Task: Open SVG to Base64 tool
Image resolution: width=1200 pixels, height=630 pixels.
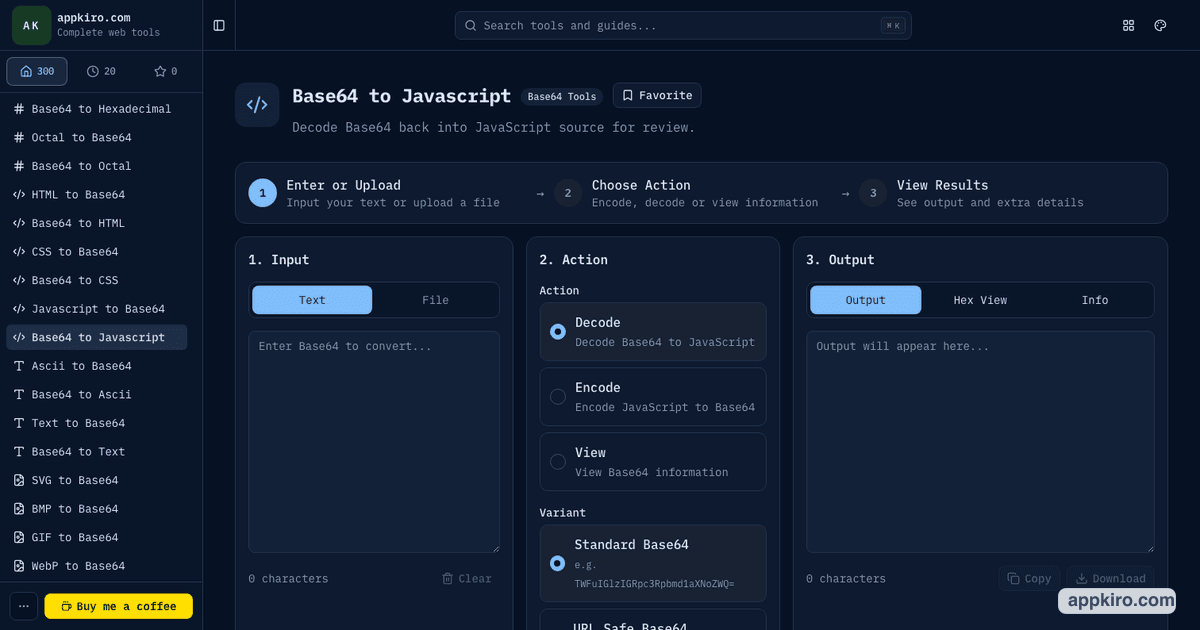Action: coord(97,480)
